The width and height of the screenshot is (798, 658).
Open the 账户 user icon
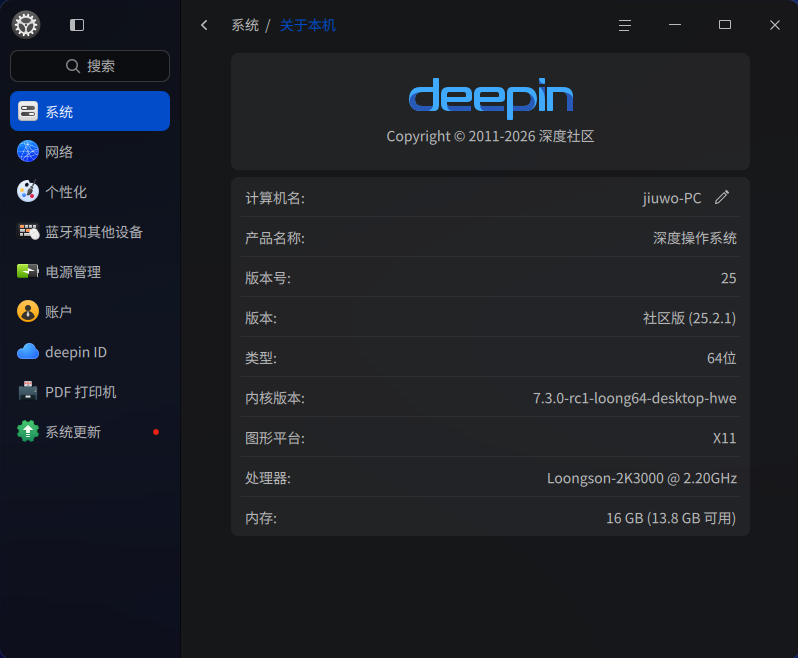(x=27, y=311)
